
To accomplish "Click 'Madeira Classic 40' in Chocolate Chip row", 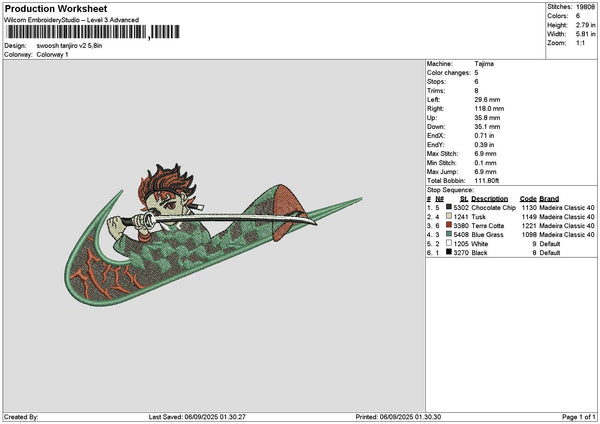I will coord(567,207).
